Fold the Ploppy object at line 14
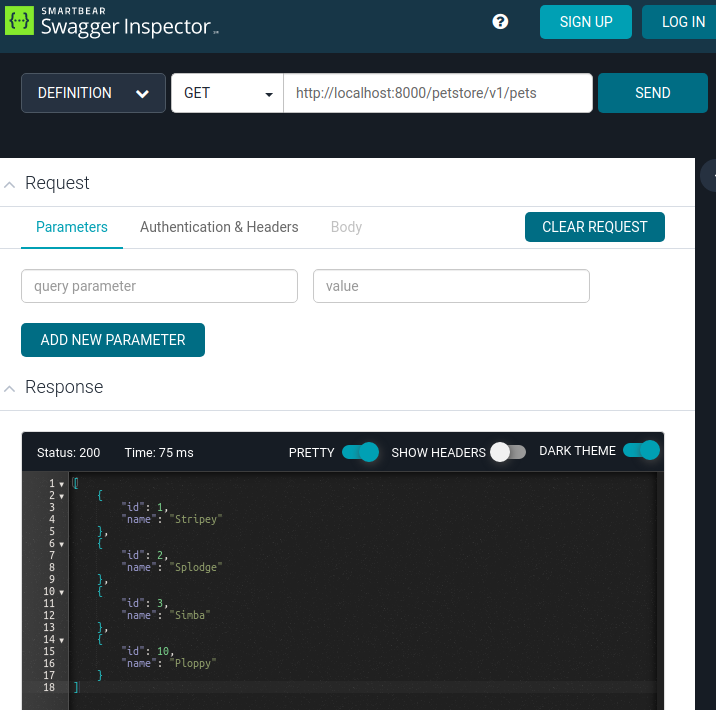This screenshot has width=716, height=710. (x=61, y=640)
